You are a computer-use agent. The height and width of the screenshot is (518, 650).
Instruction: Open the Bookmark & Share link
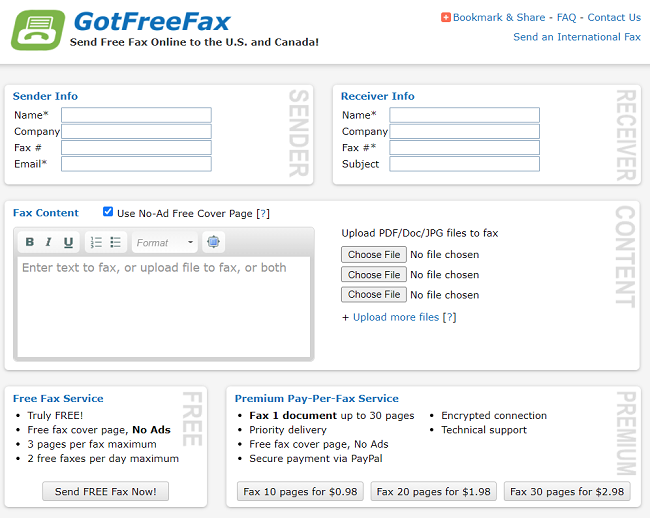click(x=499, y=17)
